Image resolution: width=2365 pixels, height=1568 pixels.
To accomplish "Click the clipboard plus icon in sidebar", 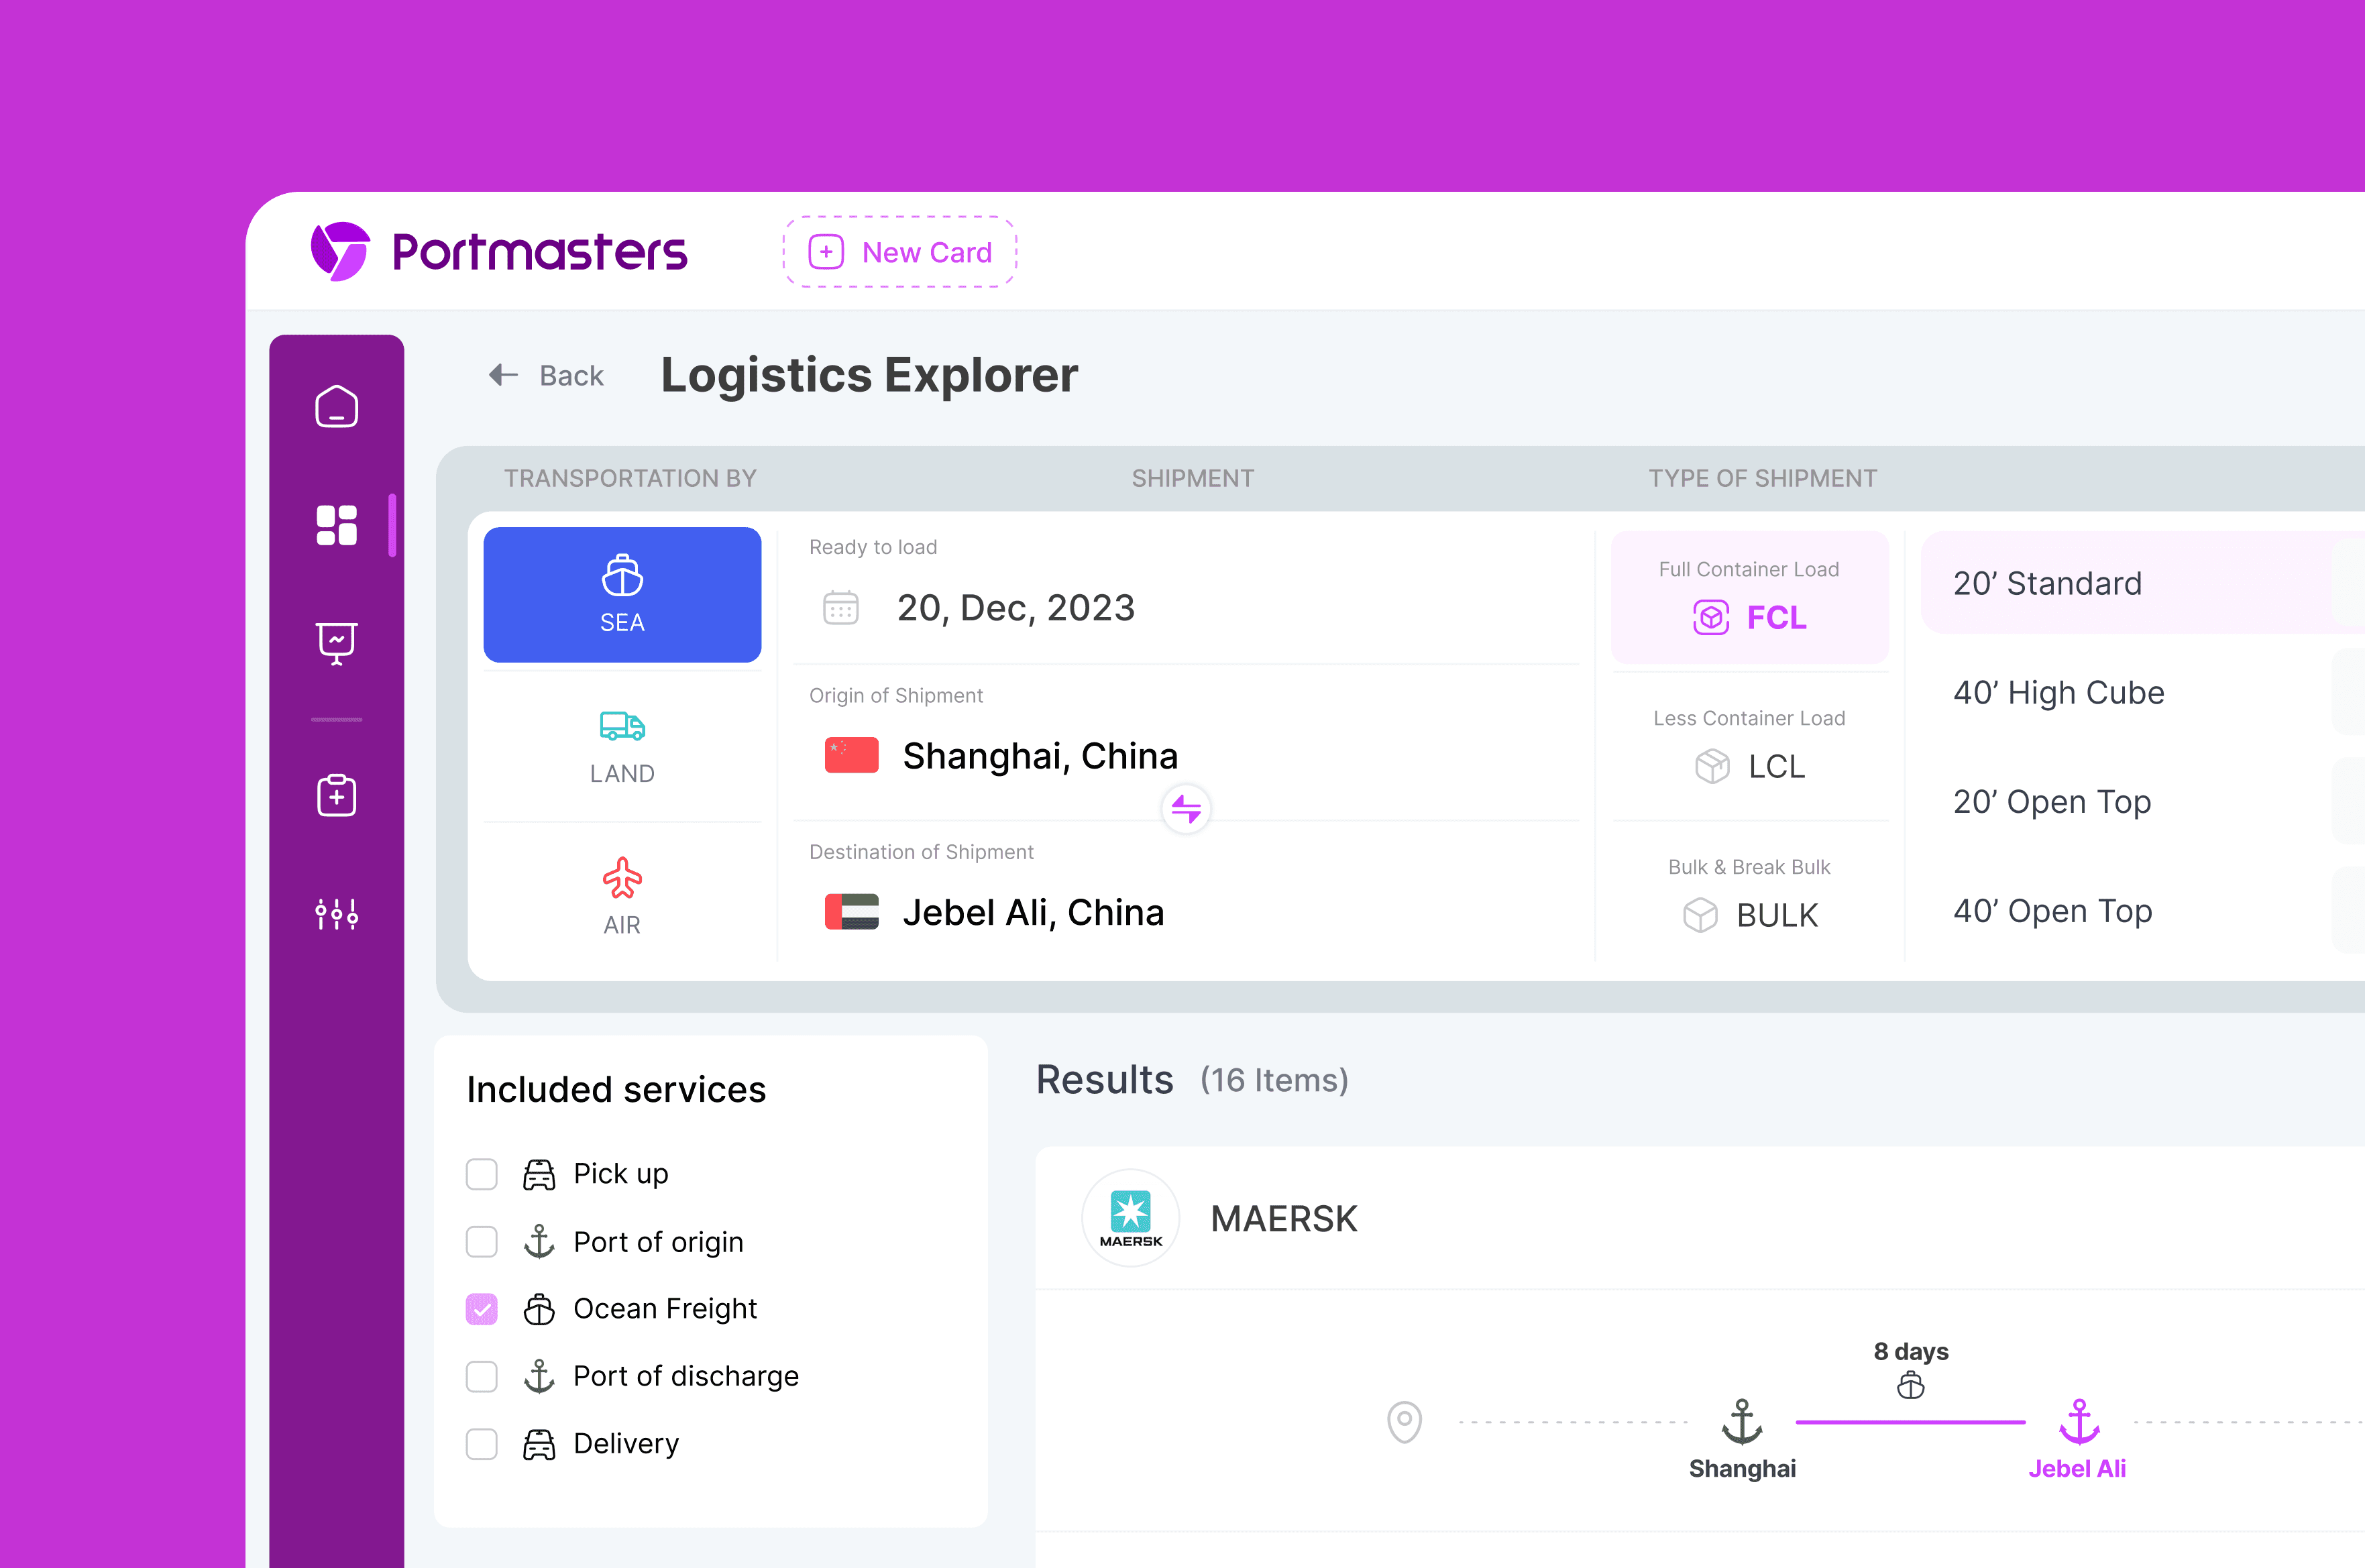I will click(x=336, y=796).
